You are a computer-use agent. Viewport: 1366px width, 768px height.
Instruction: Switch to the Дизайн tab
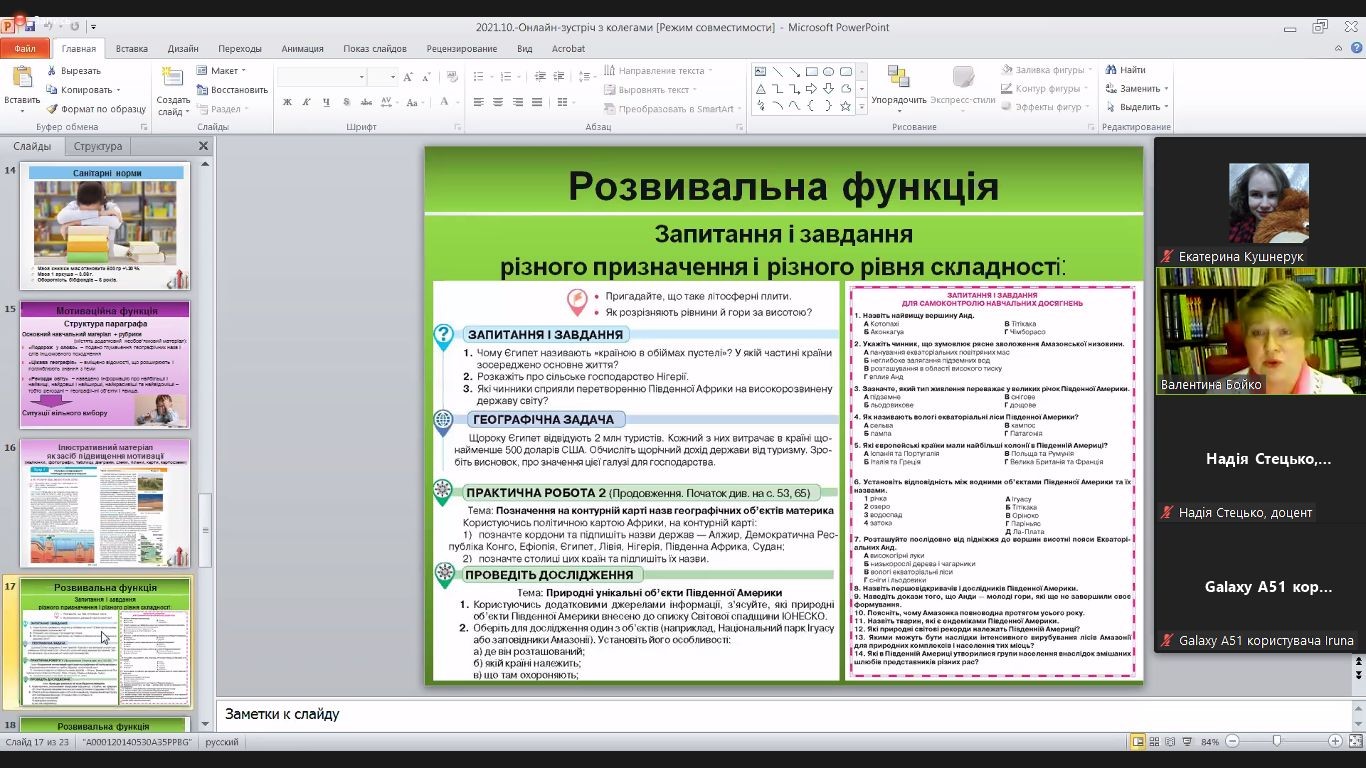click(183, 48)
